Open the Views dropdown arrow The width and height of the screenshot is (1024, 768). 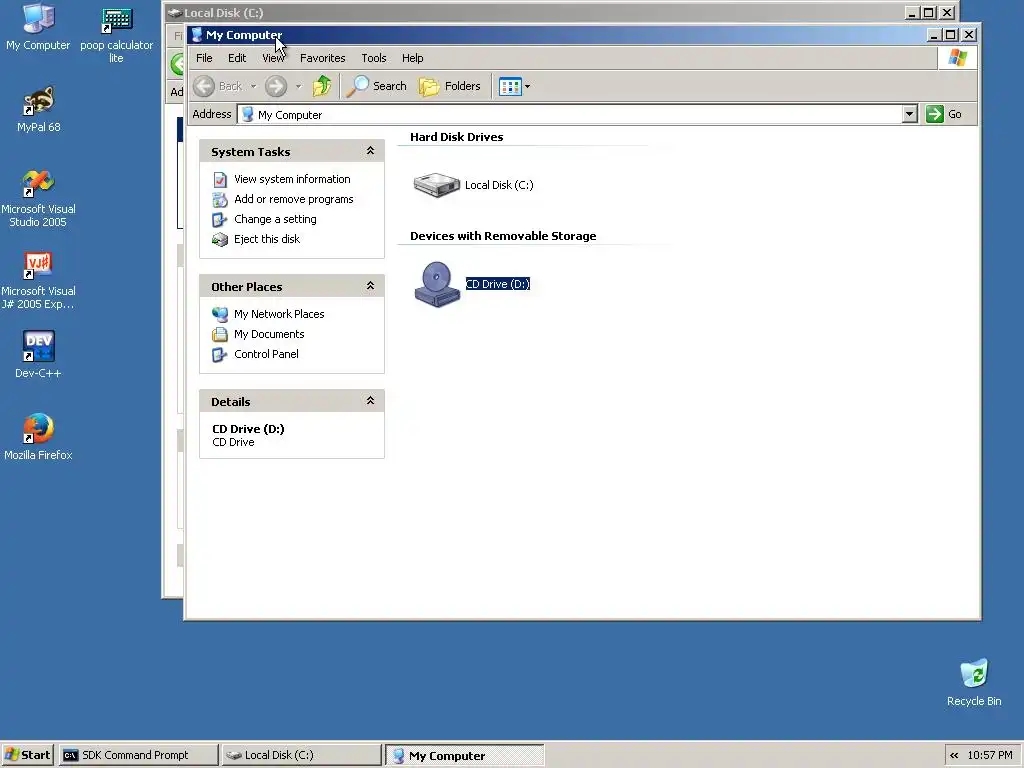point(528,86)
